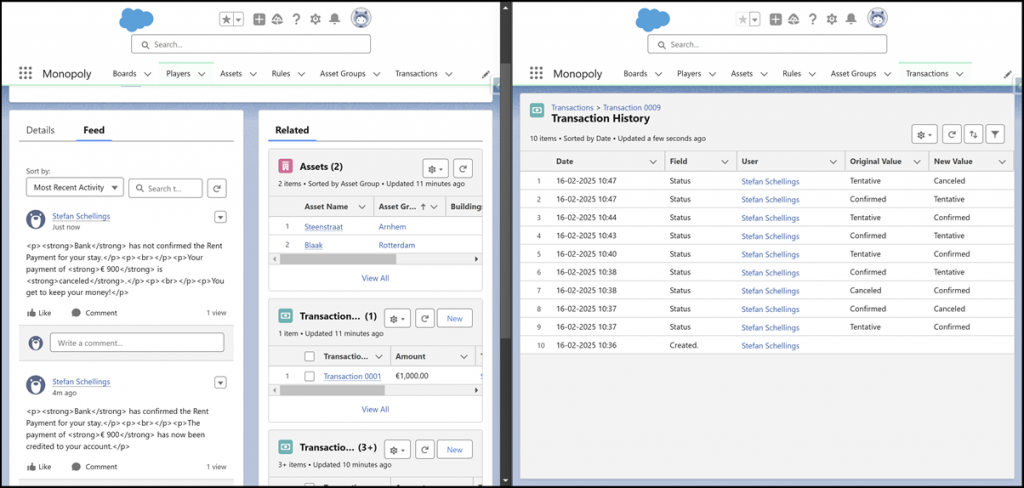Click New in the Transaction (3+) list

[455, 449]
